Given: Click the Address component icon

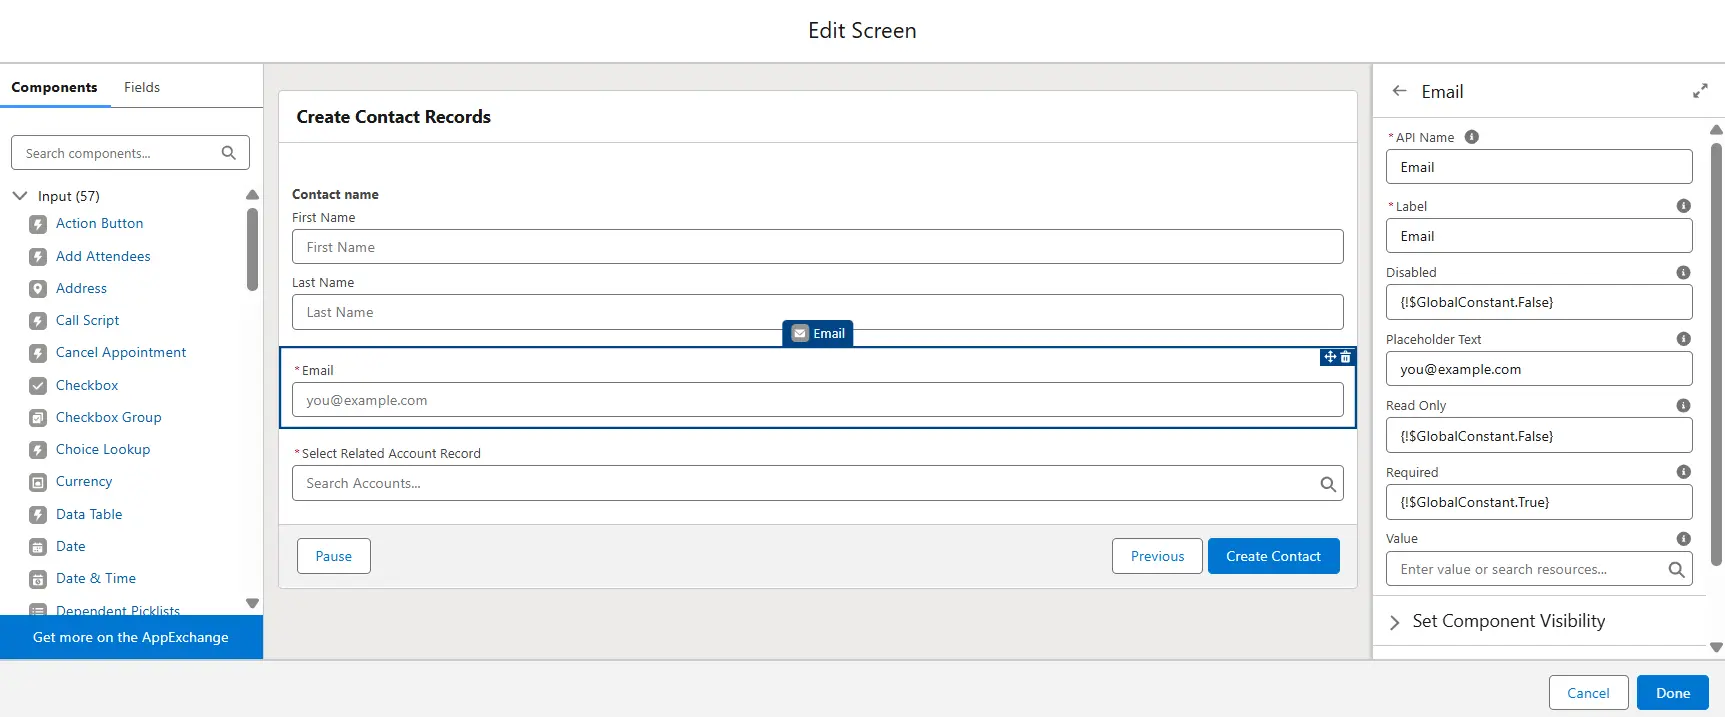Looking at the screenshot, I should (x=38, y=289).
